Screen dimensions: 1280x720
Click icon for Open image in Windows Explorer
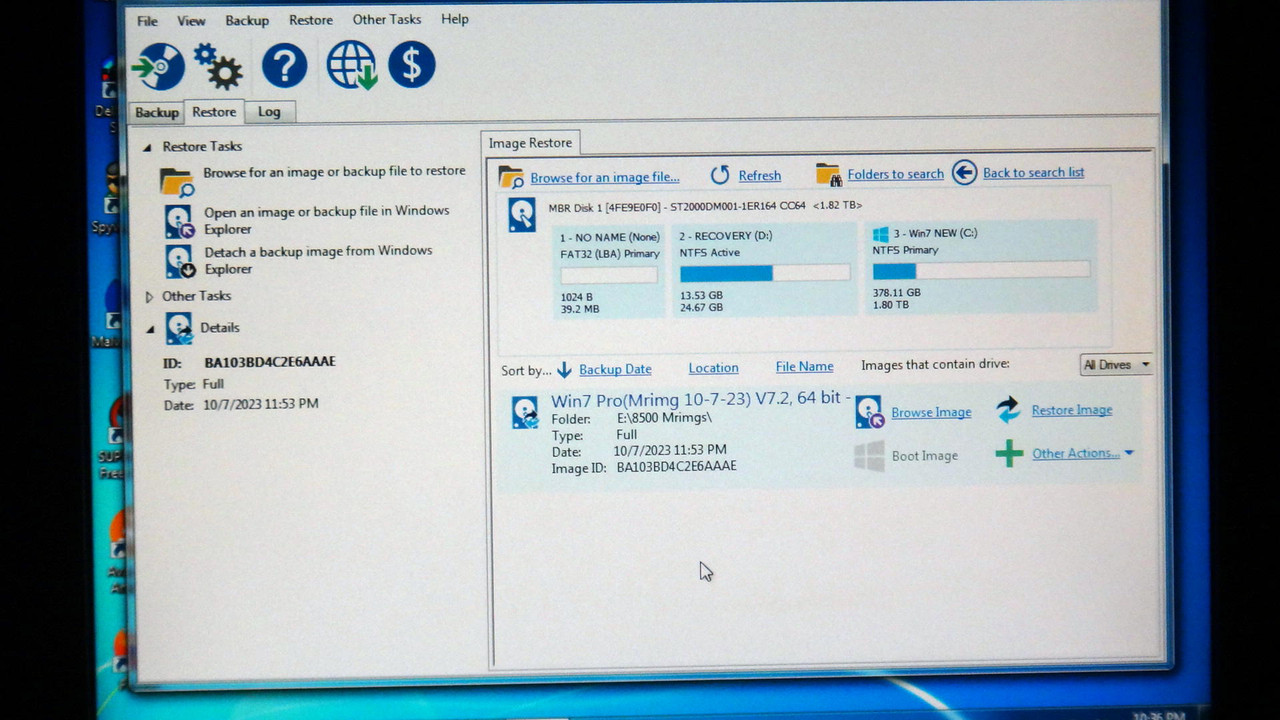click(x=179, y=221)
